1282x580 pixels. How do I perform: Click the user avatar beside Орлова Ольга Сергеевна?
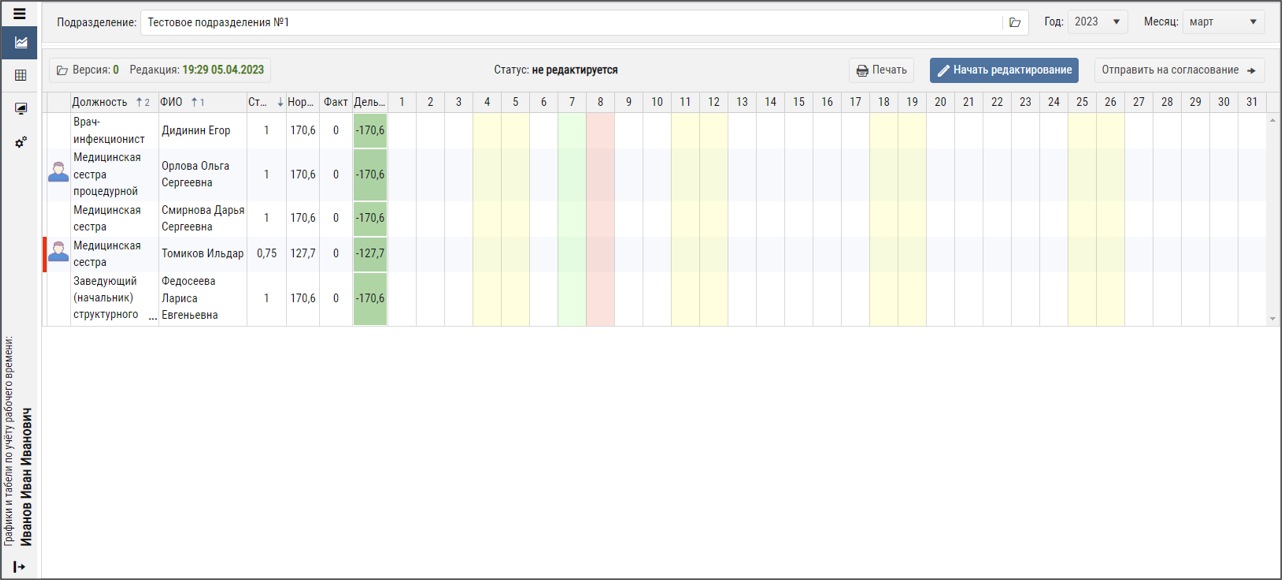click(x=58, y=174)
